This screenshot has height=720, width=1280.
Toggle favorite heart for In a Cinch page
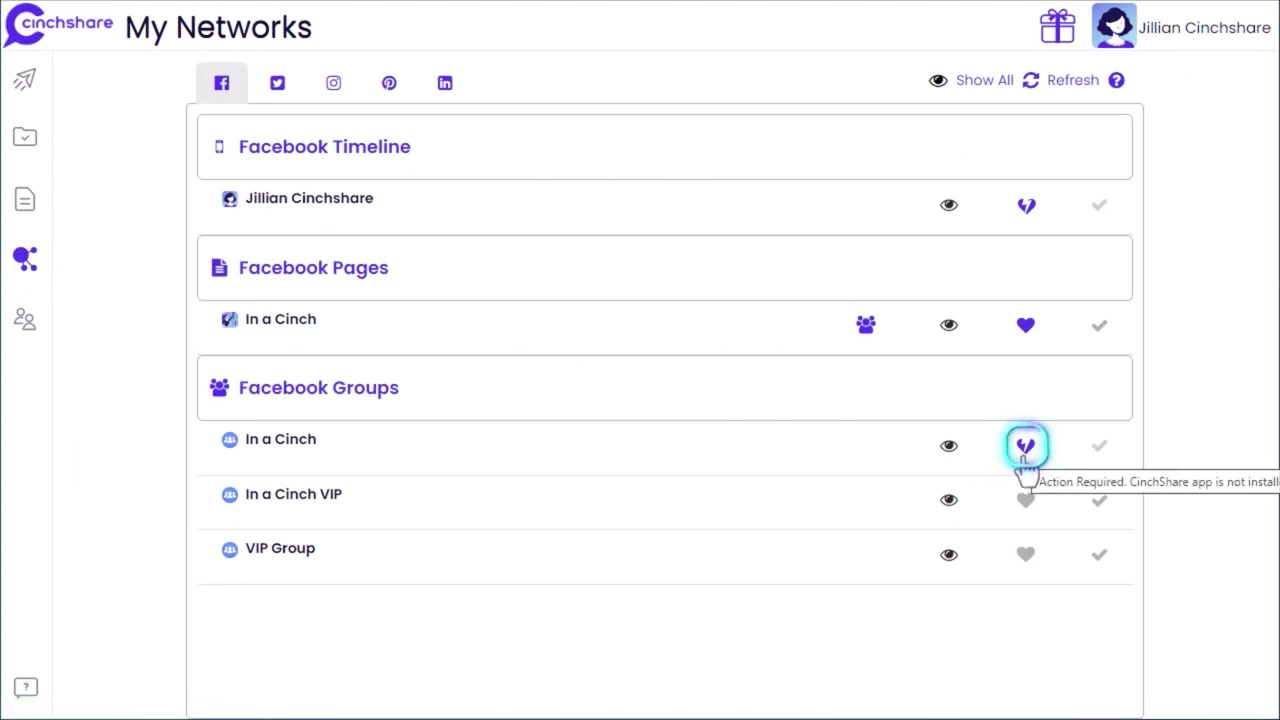click(1026, 325)
